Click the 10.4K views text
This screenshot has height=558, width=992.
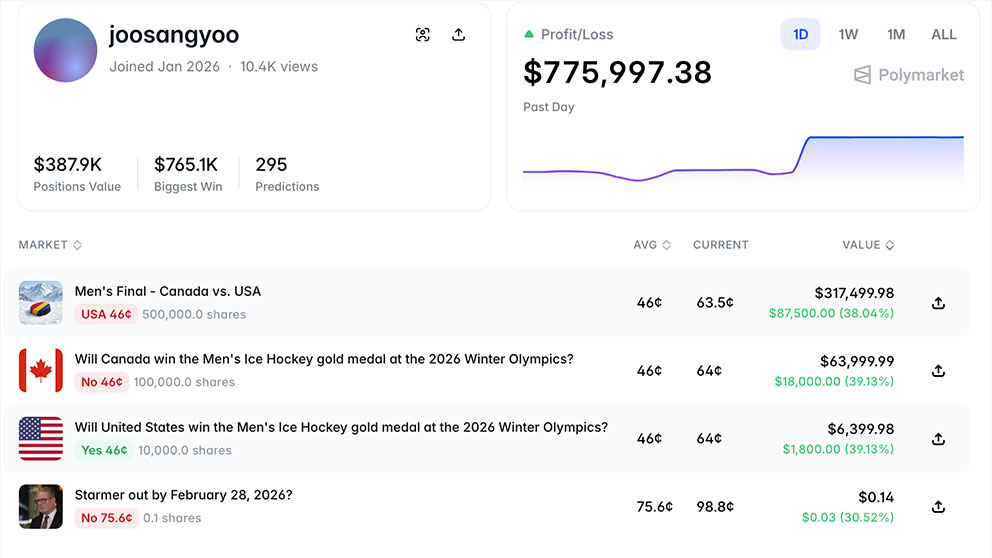tap(279, 66)
